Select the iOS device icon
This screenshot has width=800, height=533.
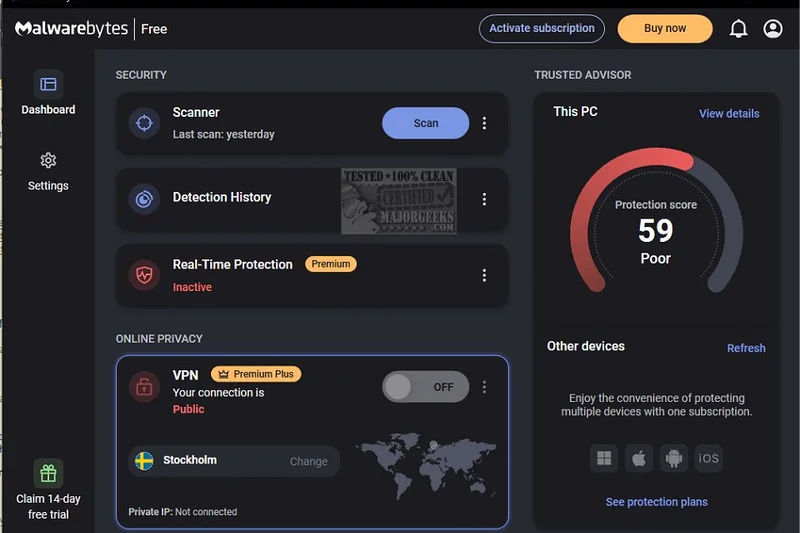pyautogui.click(x=708, y=458)
